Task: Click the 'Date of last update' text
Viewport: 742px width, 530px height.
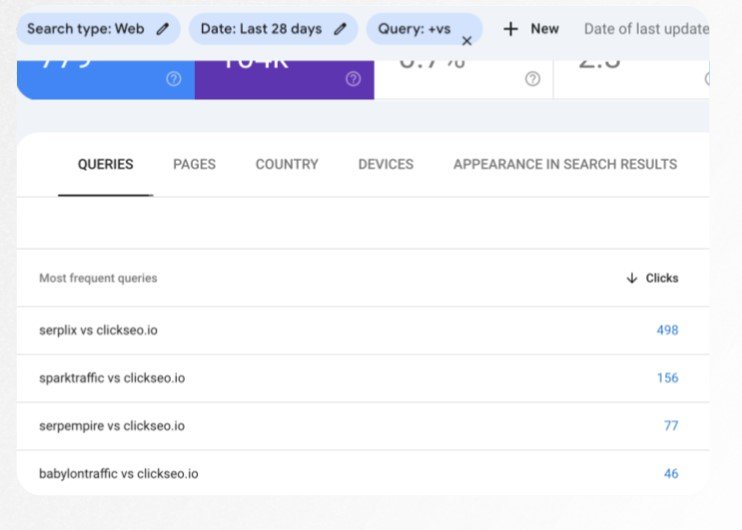Action: (646, 29)
